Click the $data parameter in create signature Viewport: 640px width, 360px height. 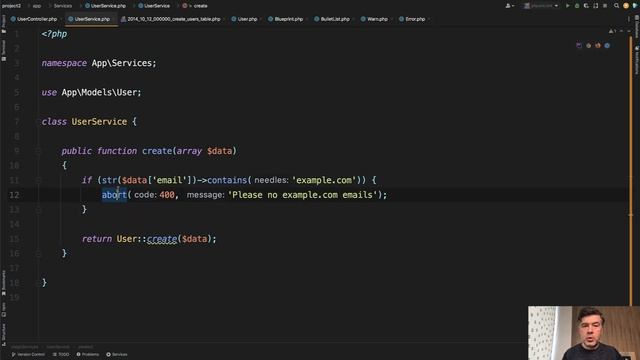click(x=220, y=151)
